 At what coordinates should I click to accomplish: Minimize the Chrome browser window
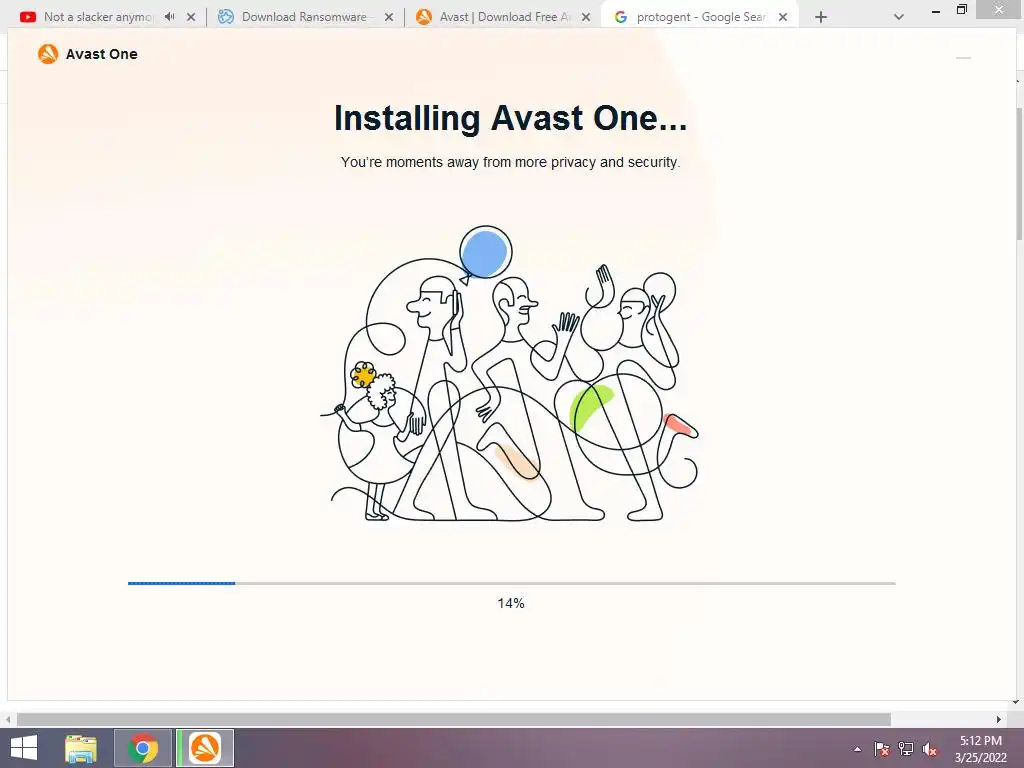click(936, 10)
